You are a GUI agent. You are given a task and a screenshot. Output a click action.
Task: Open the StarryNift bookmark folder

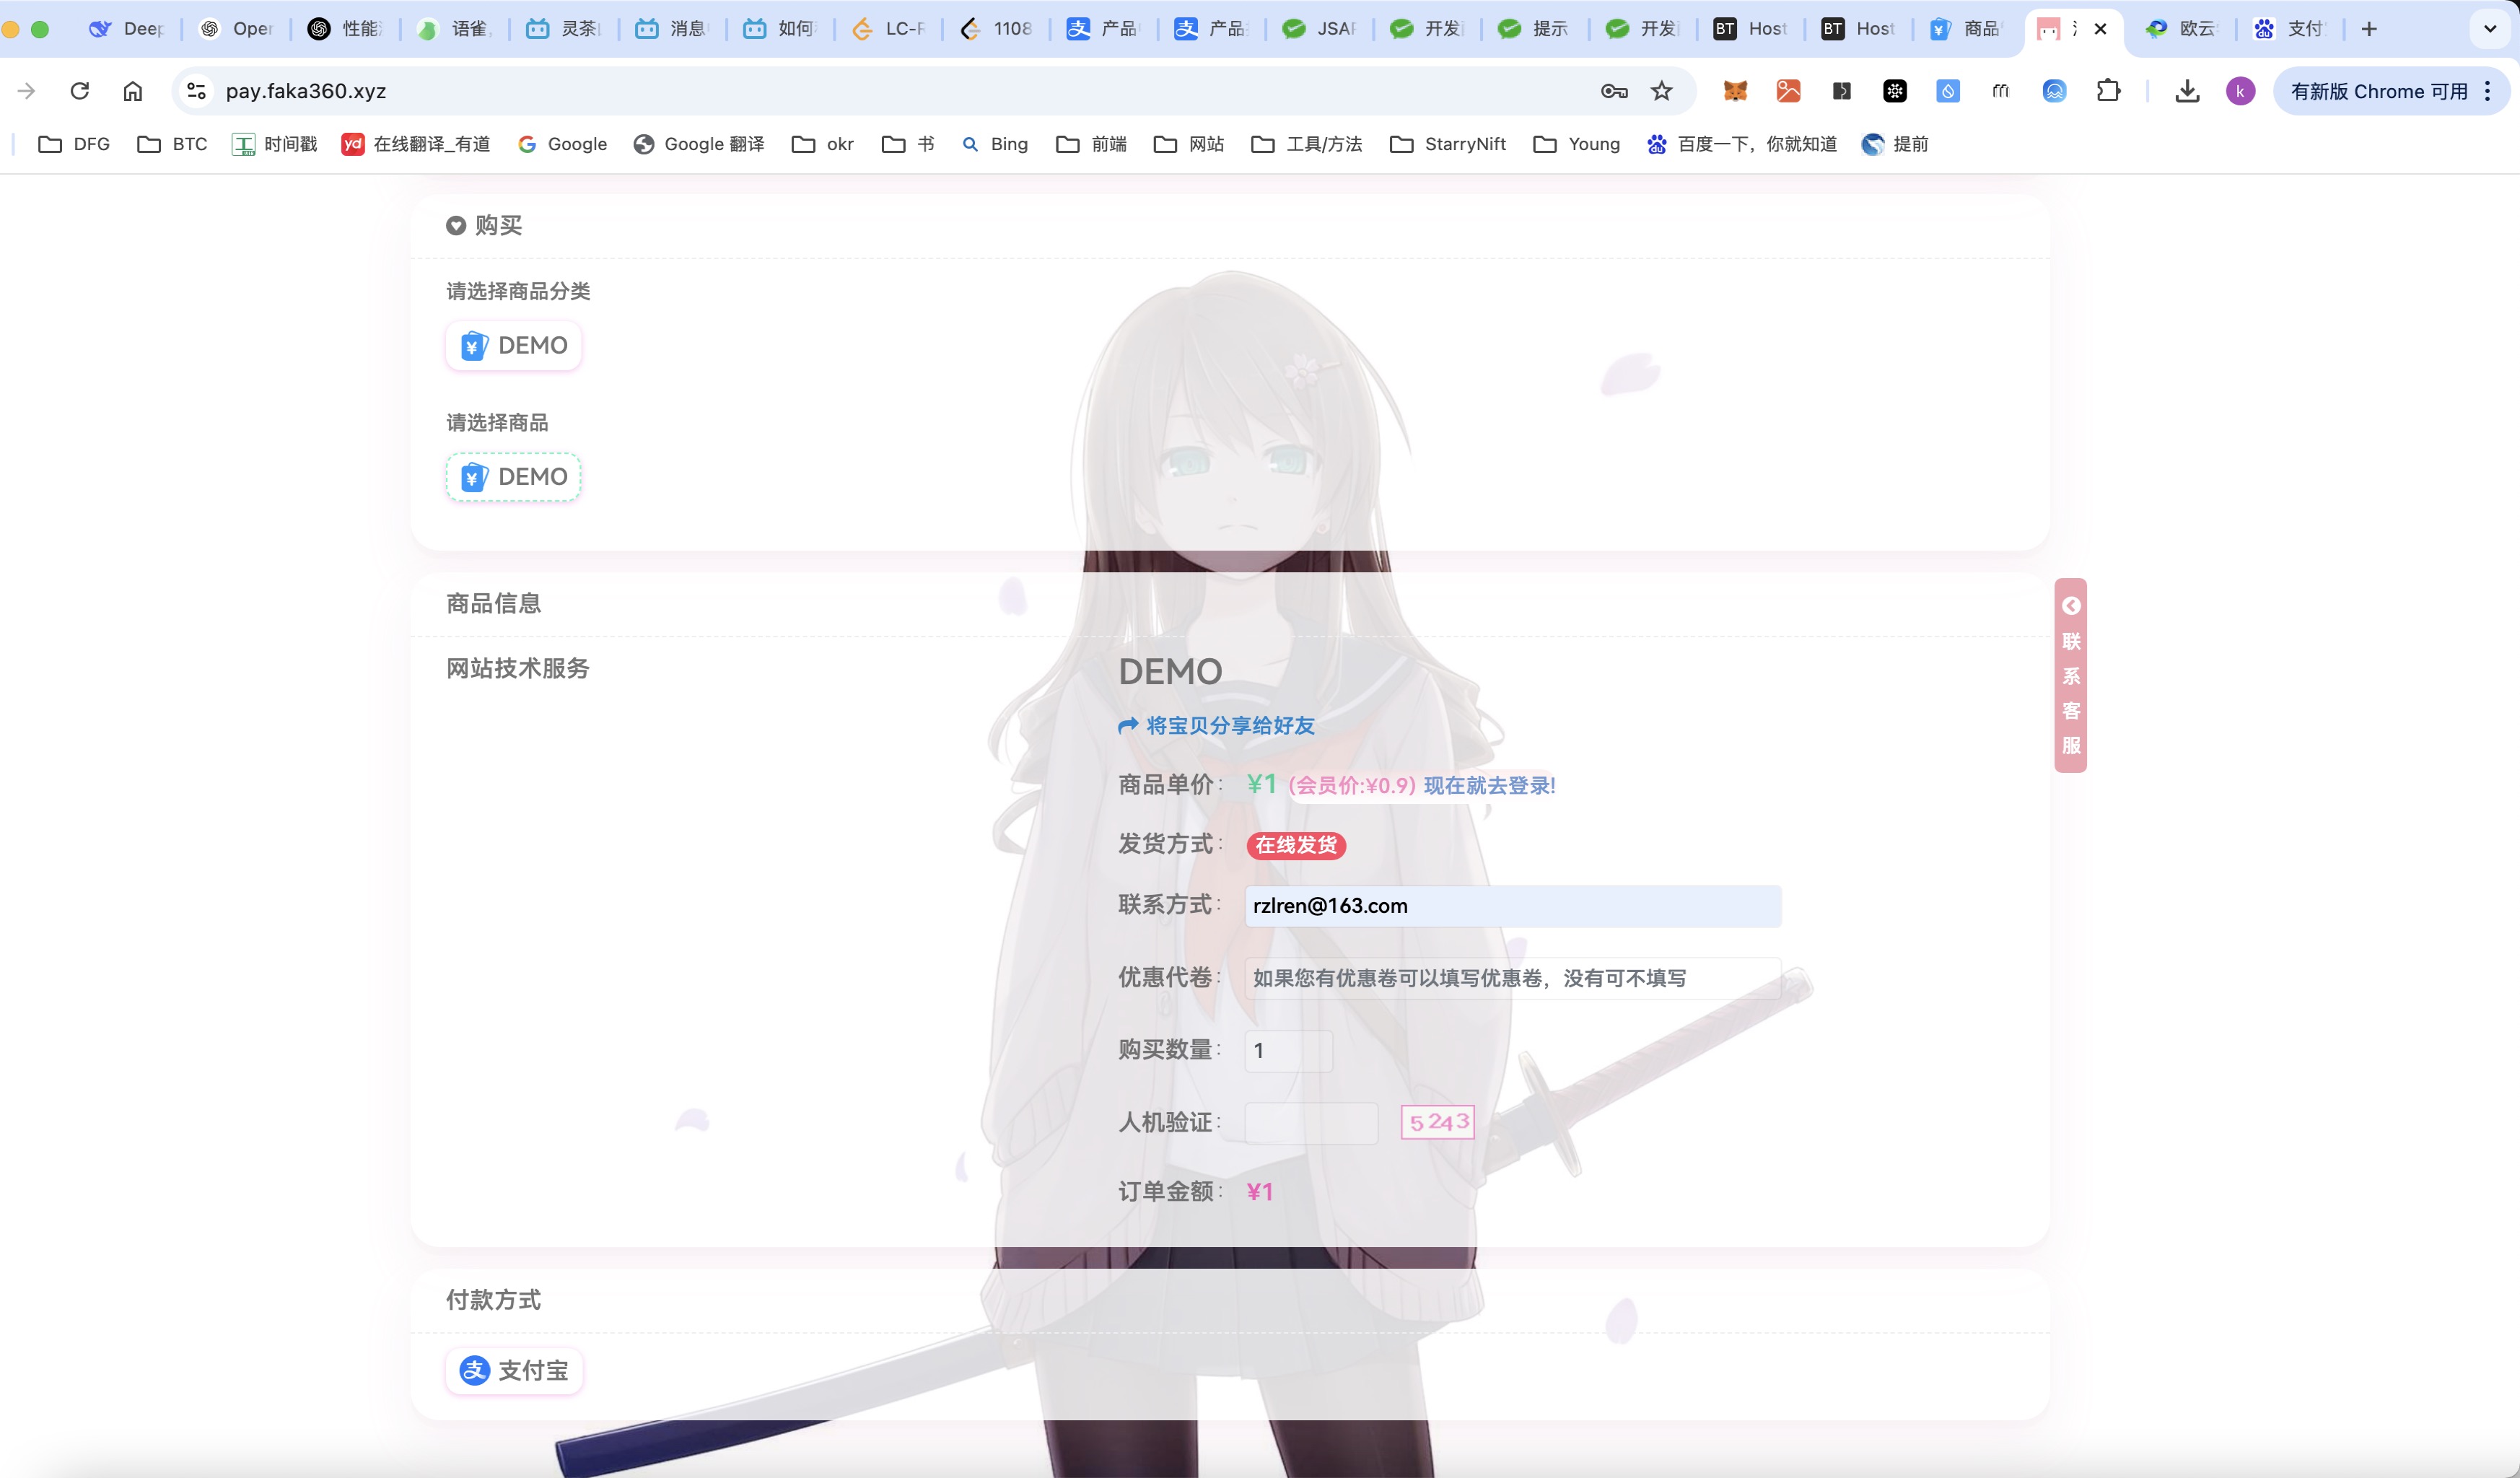point(1448,145)
